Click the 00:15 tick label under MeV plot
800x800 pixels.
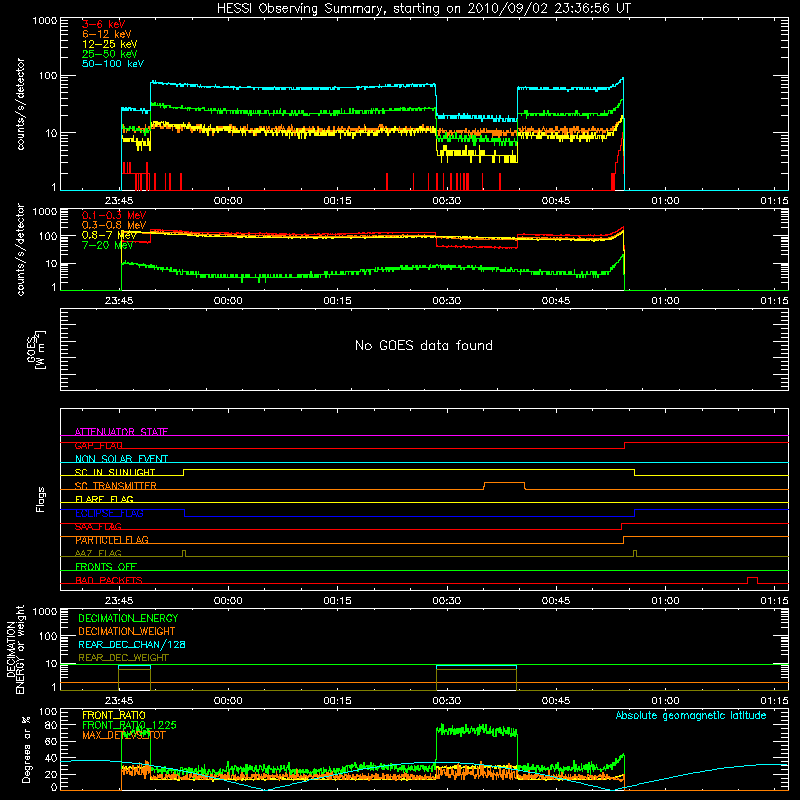coord(337,301)
